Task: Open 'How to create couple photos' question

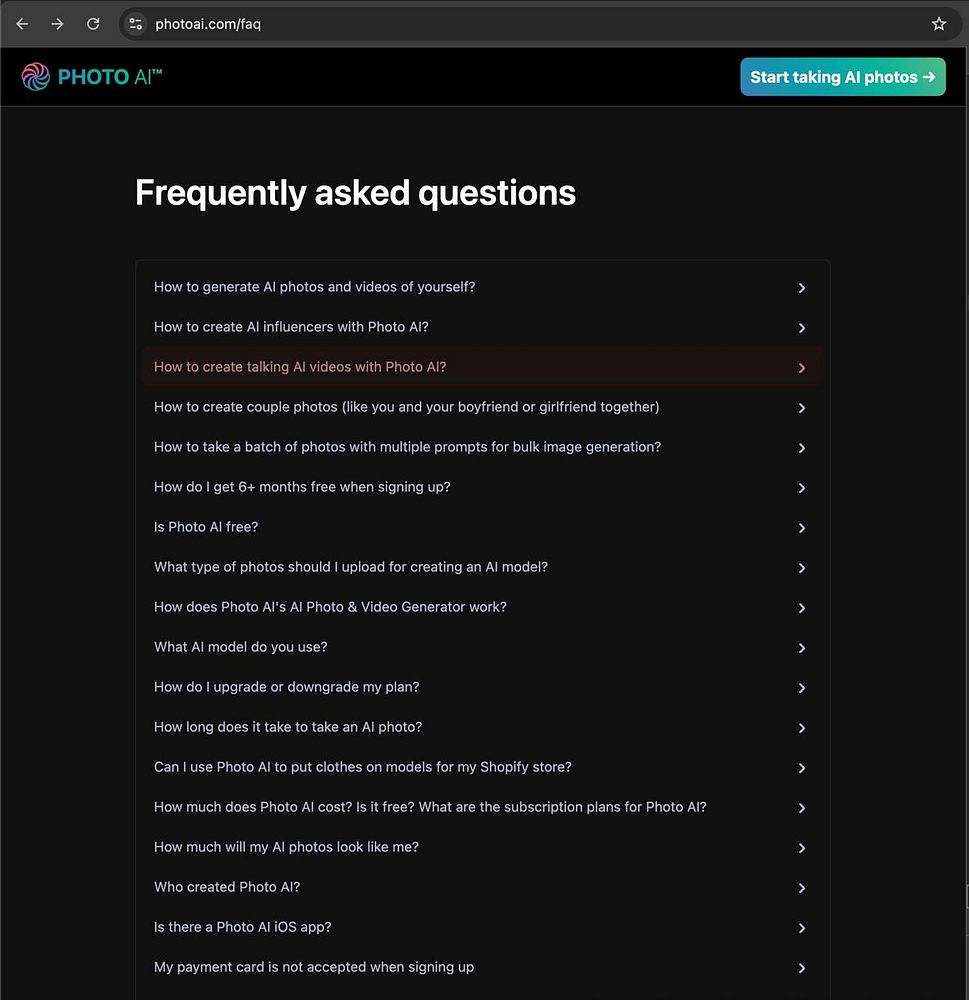Action: tap(406, 407)
